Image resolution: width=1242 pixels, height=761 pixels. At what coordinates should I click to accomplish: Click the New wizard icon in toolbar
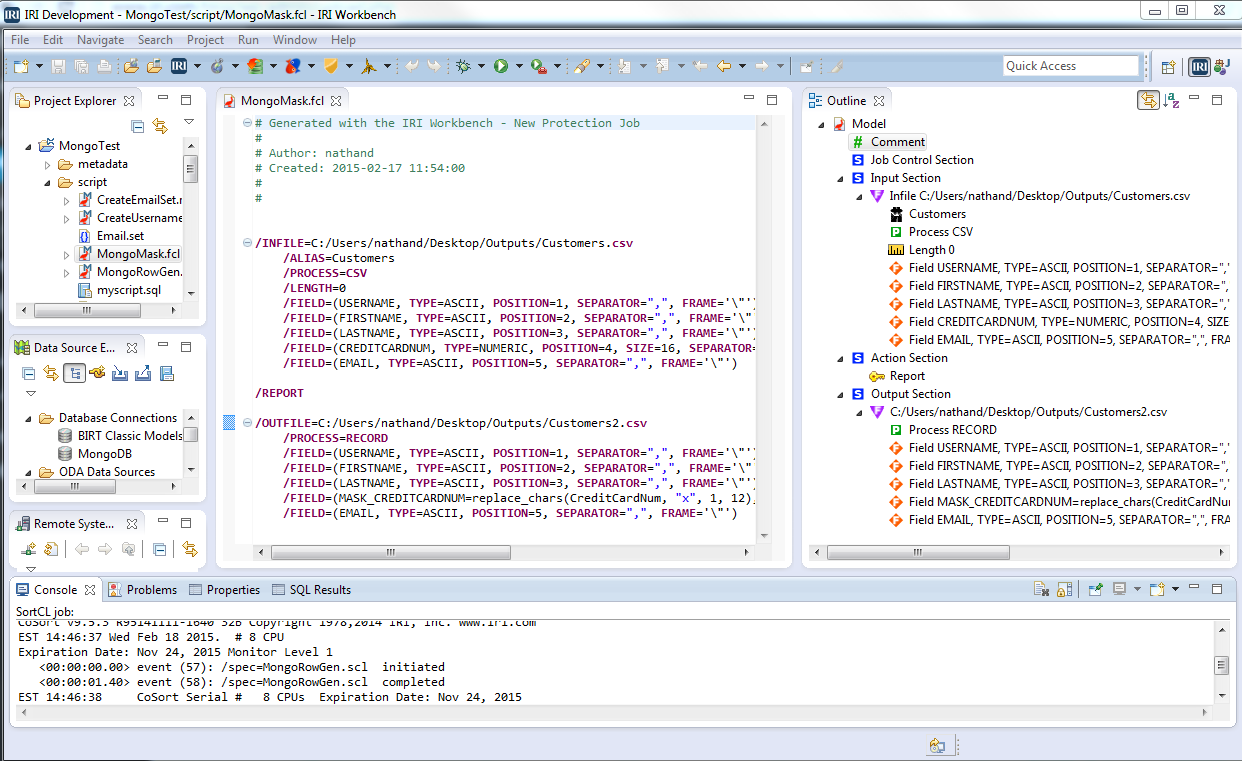coord(21,66)
